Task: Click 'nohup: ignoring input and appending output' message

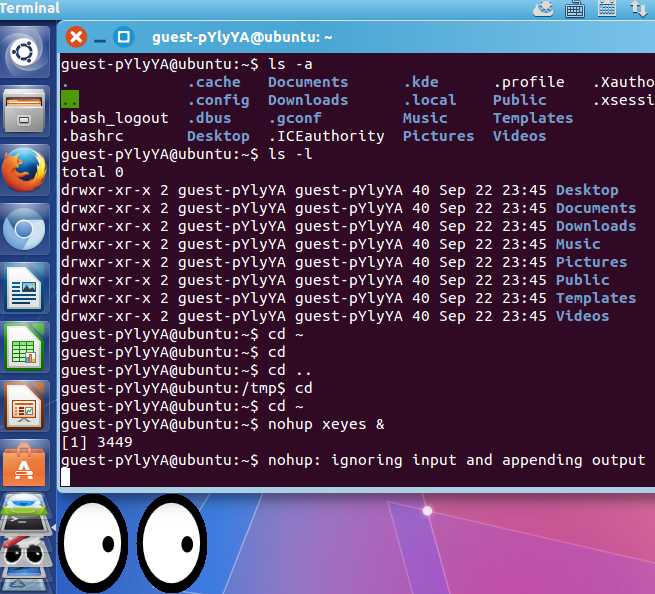Action: pyautogui.click(x=457, y=460)
